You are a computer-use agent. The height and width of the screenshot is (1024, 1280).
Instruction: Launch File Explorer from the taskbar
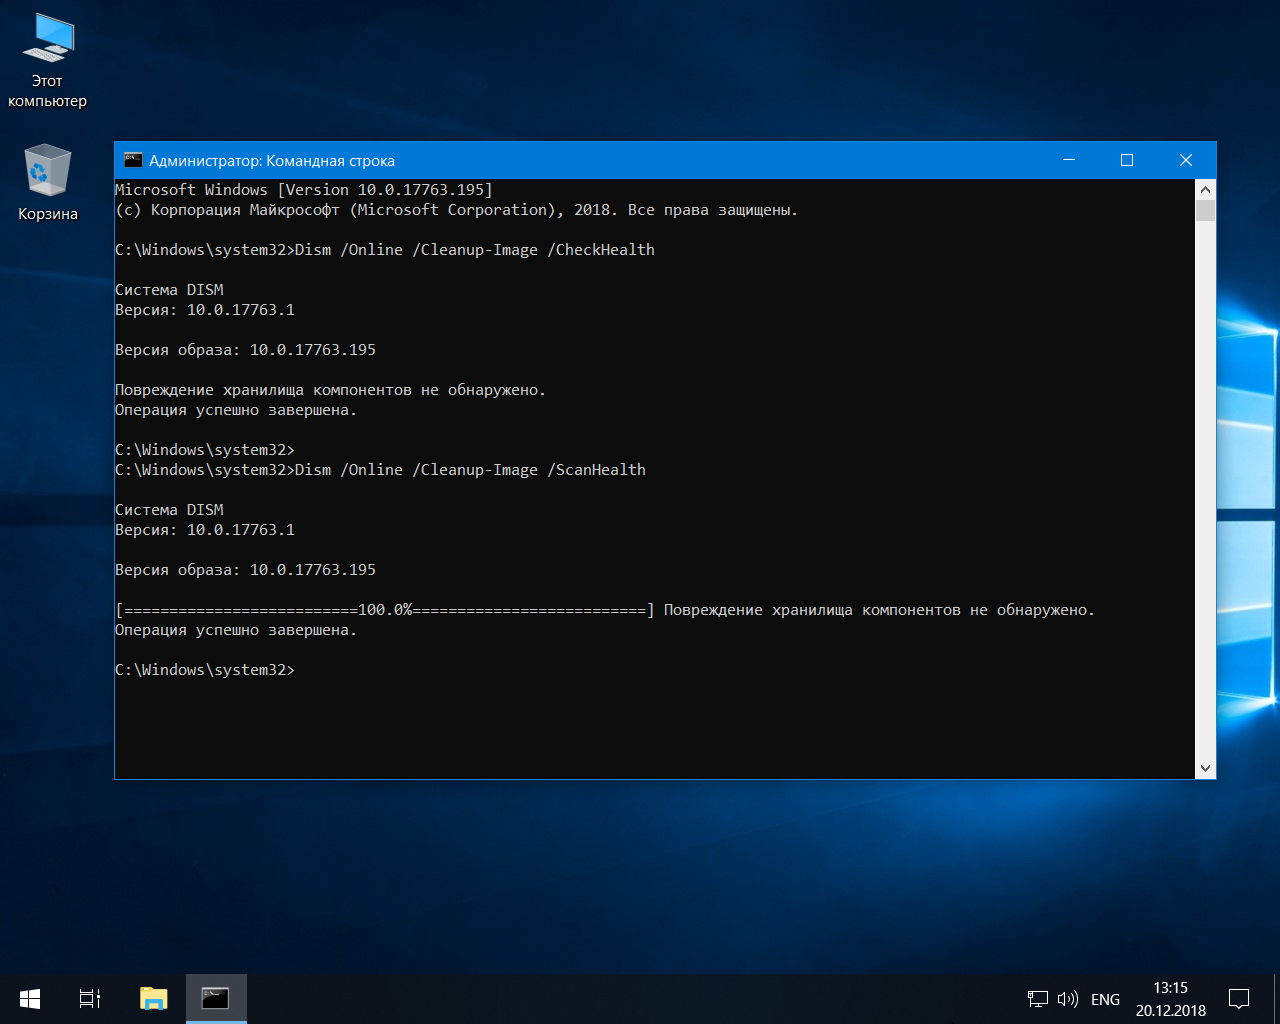[153, 998]
